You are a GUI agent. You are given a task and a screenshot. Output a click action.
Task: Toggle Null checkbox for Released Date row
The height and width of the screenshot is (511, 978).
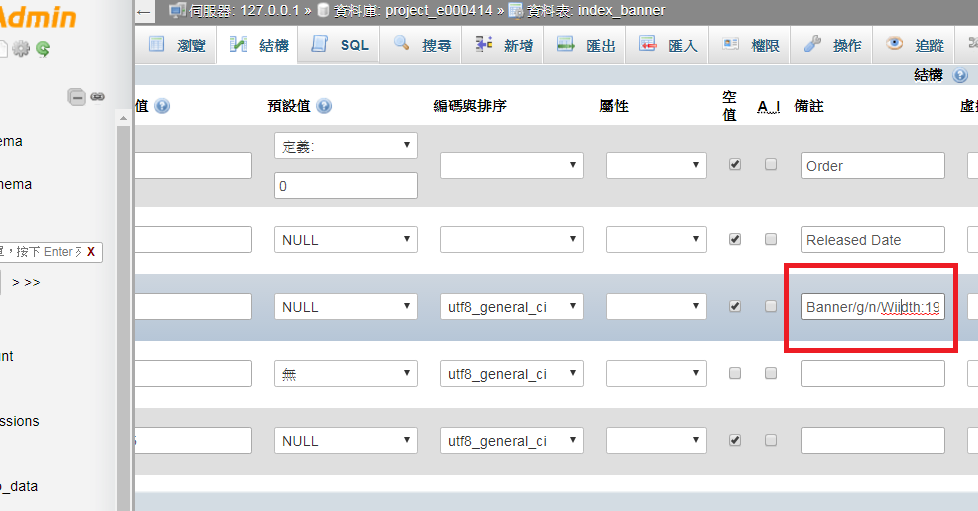pos(735,240)
